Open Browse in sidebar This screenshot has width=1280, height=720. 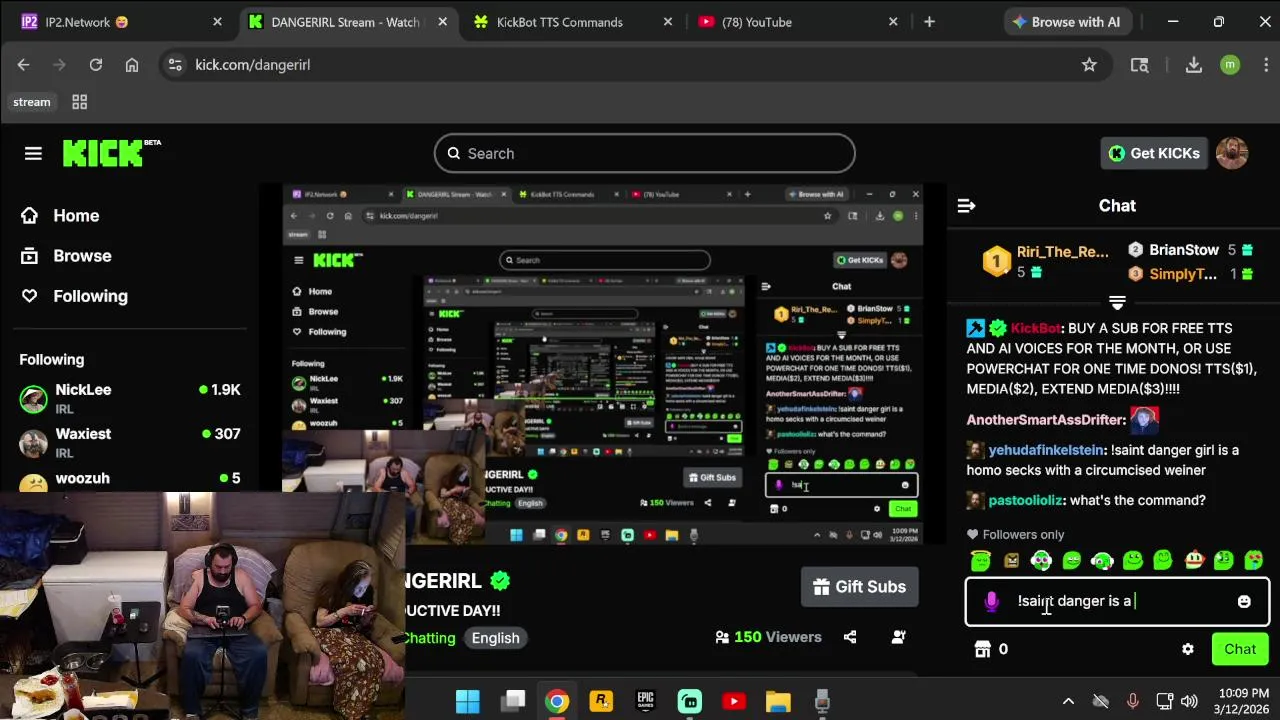[66, 256]
